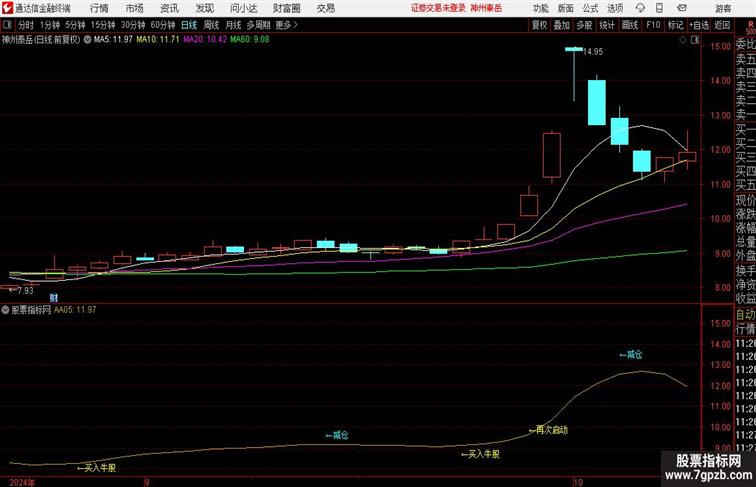Open the 公式 menu

click(590, 8)
